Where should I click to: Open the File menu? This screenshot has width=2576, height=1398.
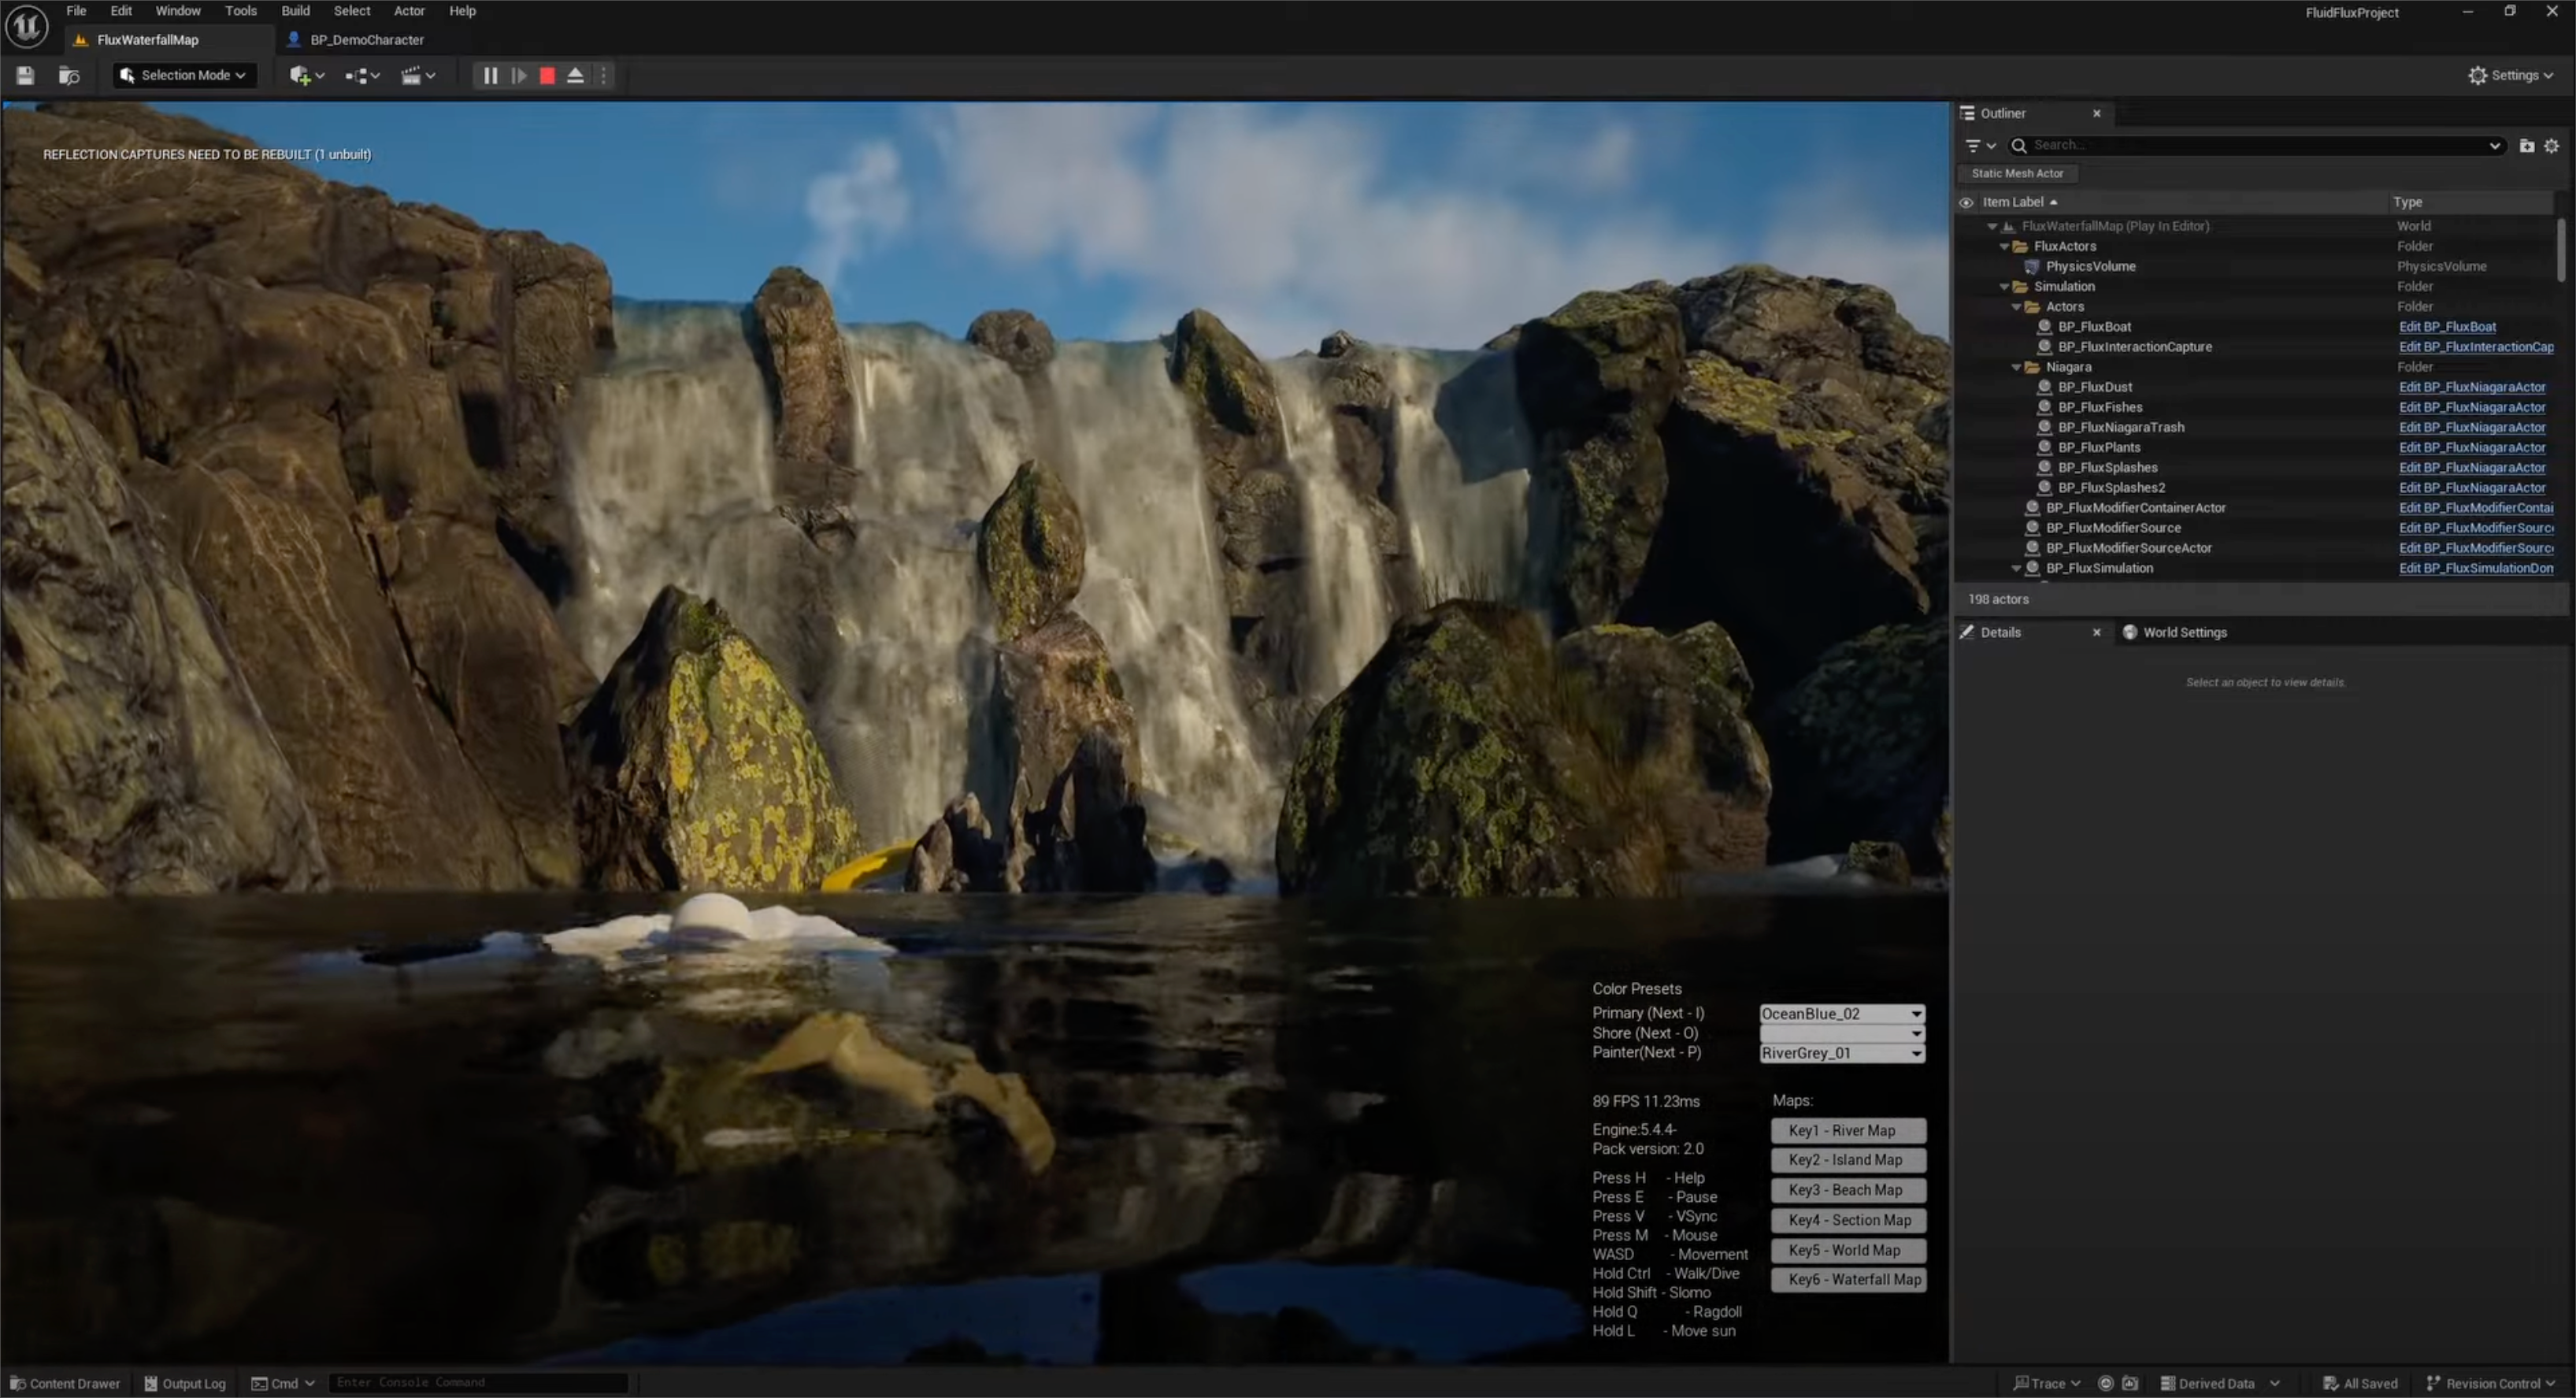(76, 11)
